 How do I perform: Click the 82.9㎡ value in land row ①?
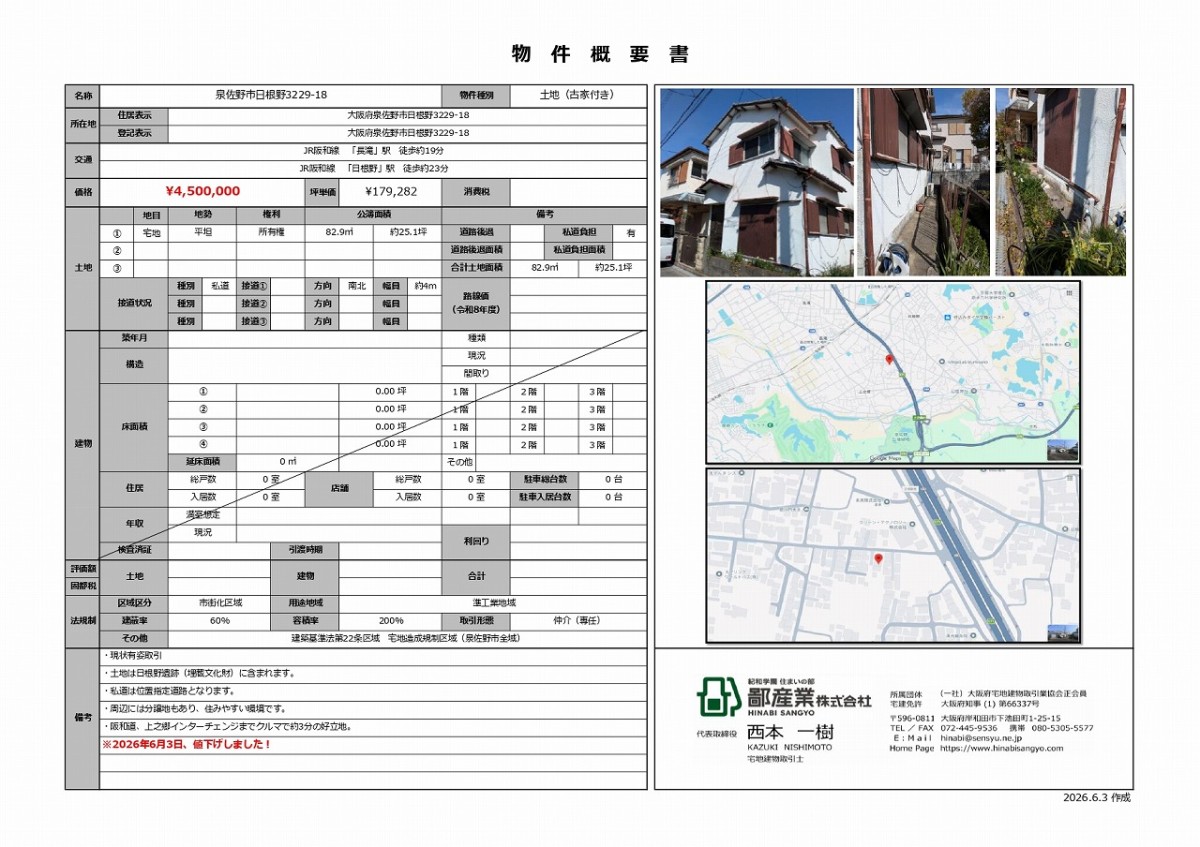click(338, 232)
